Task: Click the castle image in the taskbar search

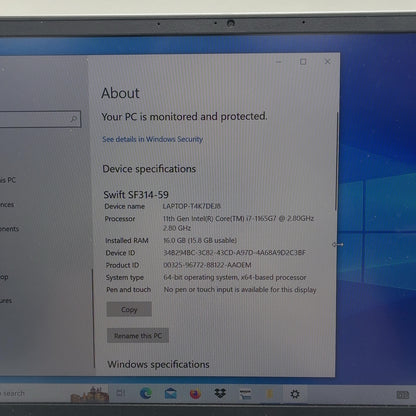Action: [90, 394]
